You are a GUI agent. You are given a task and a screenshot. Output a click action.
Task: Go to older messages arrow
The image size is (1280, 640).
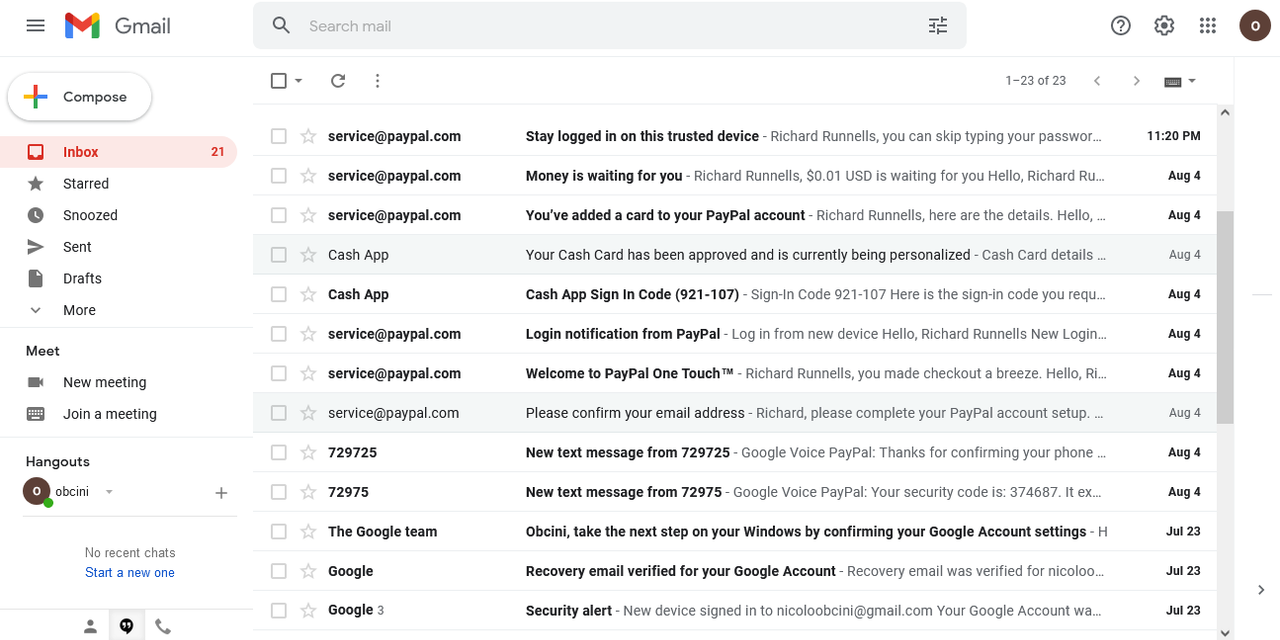pyautogui.click(x=1136, y=81)
